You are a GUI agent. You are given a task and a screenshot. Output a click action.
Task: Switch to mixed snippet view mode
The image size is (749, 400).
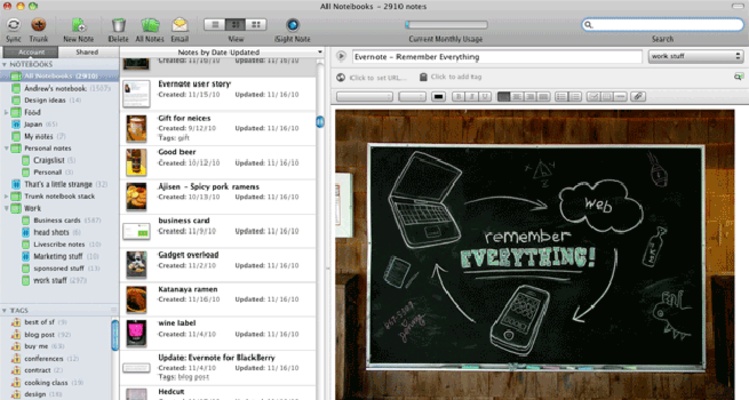pyautogui.click(x=235, y=24)
